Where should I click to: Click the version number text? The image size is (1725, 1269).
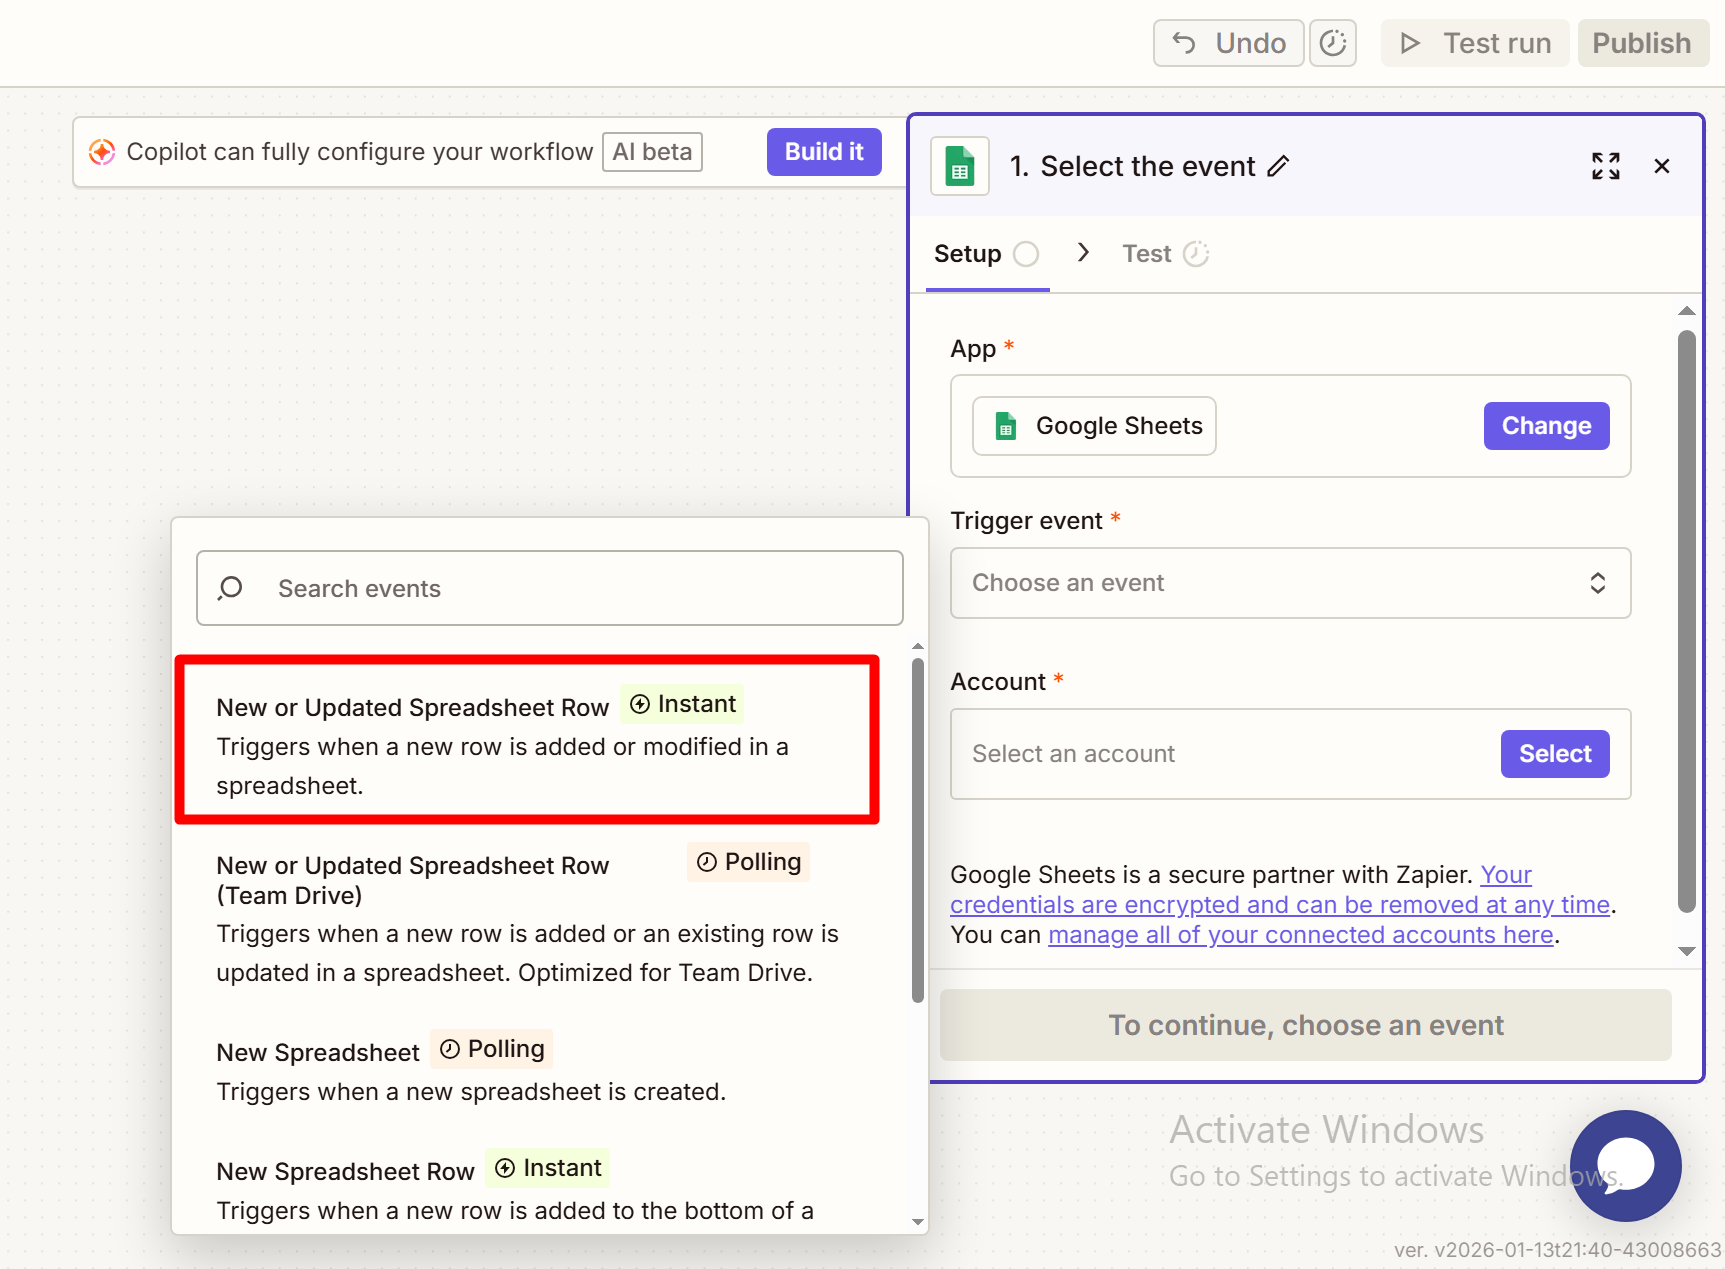(x=1558, y=1250)
